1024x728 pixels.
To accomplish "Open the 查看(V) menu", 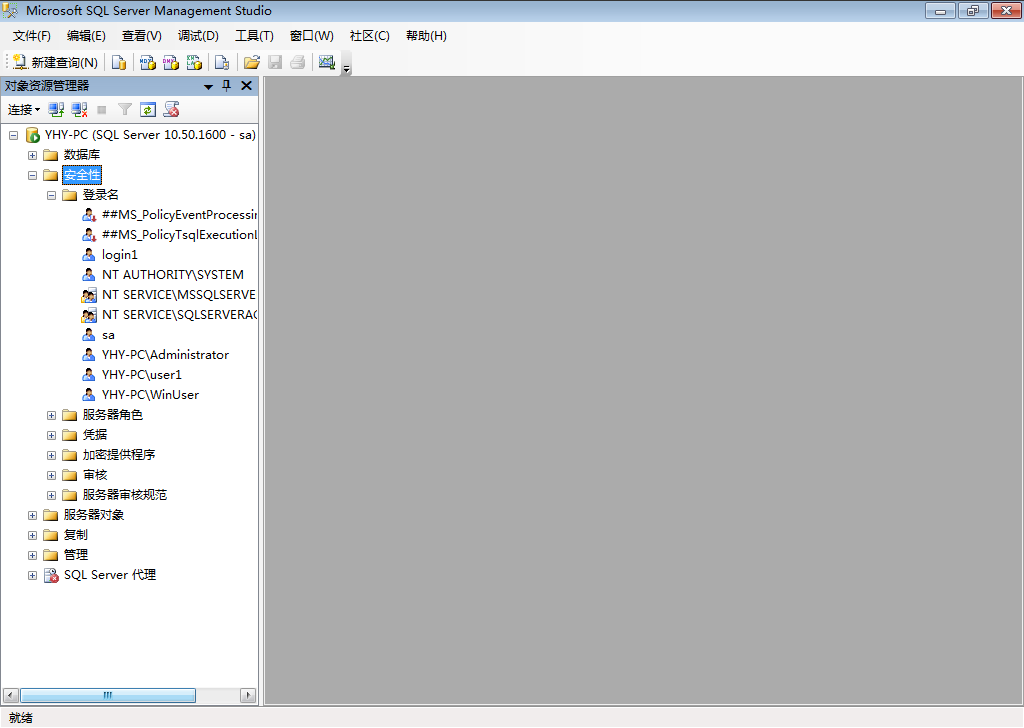I will (142, 36).
